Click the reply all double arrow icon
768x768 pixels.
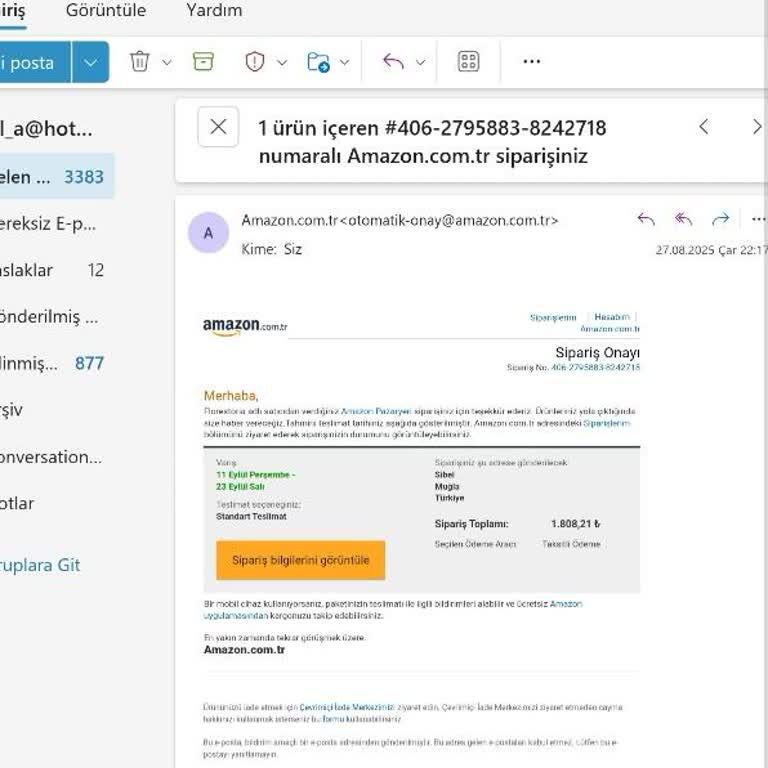click(x=683, y=219)
